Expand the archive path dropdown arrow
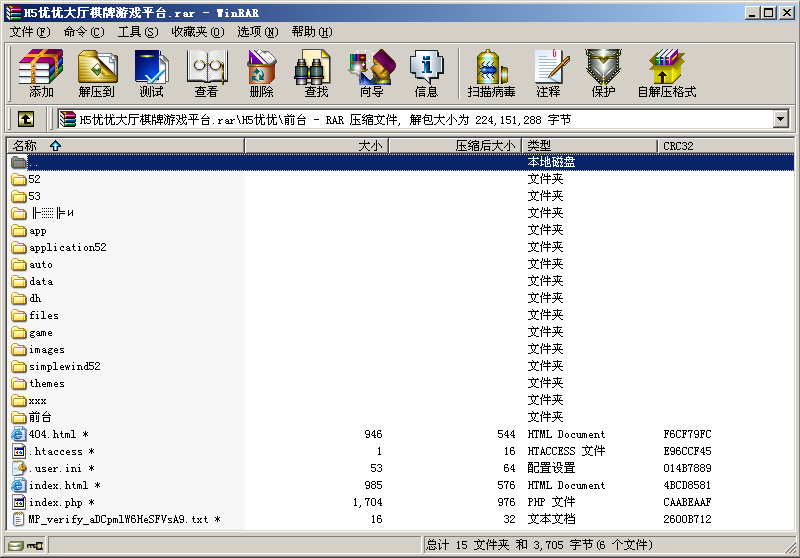Viewport: 800px width, 558px height. 781,119
